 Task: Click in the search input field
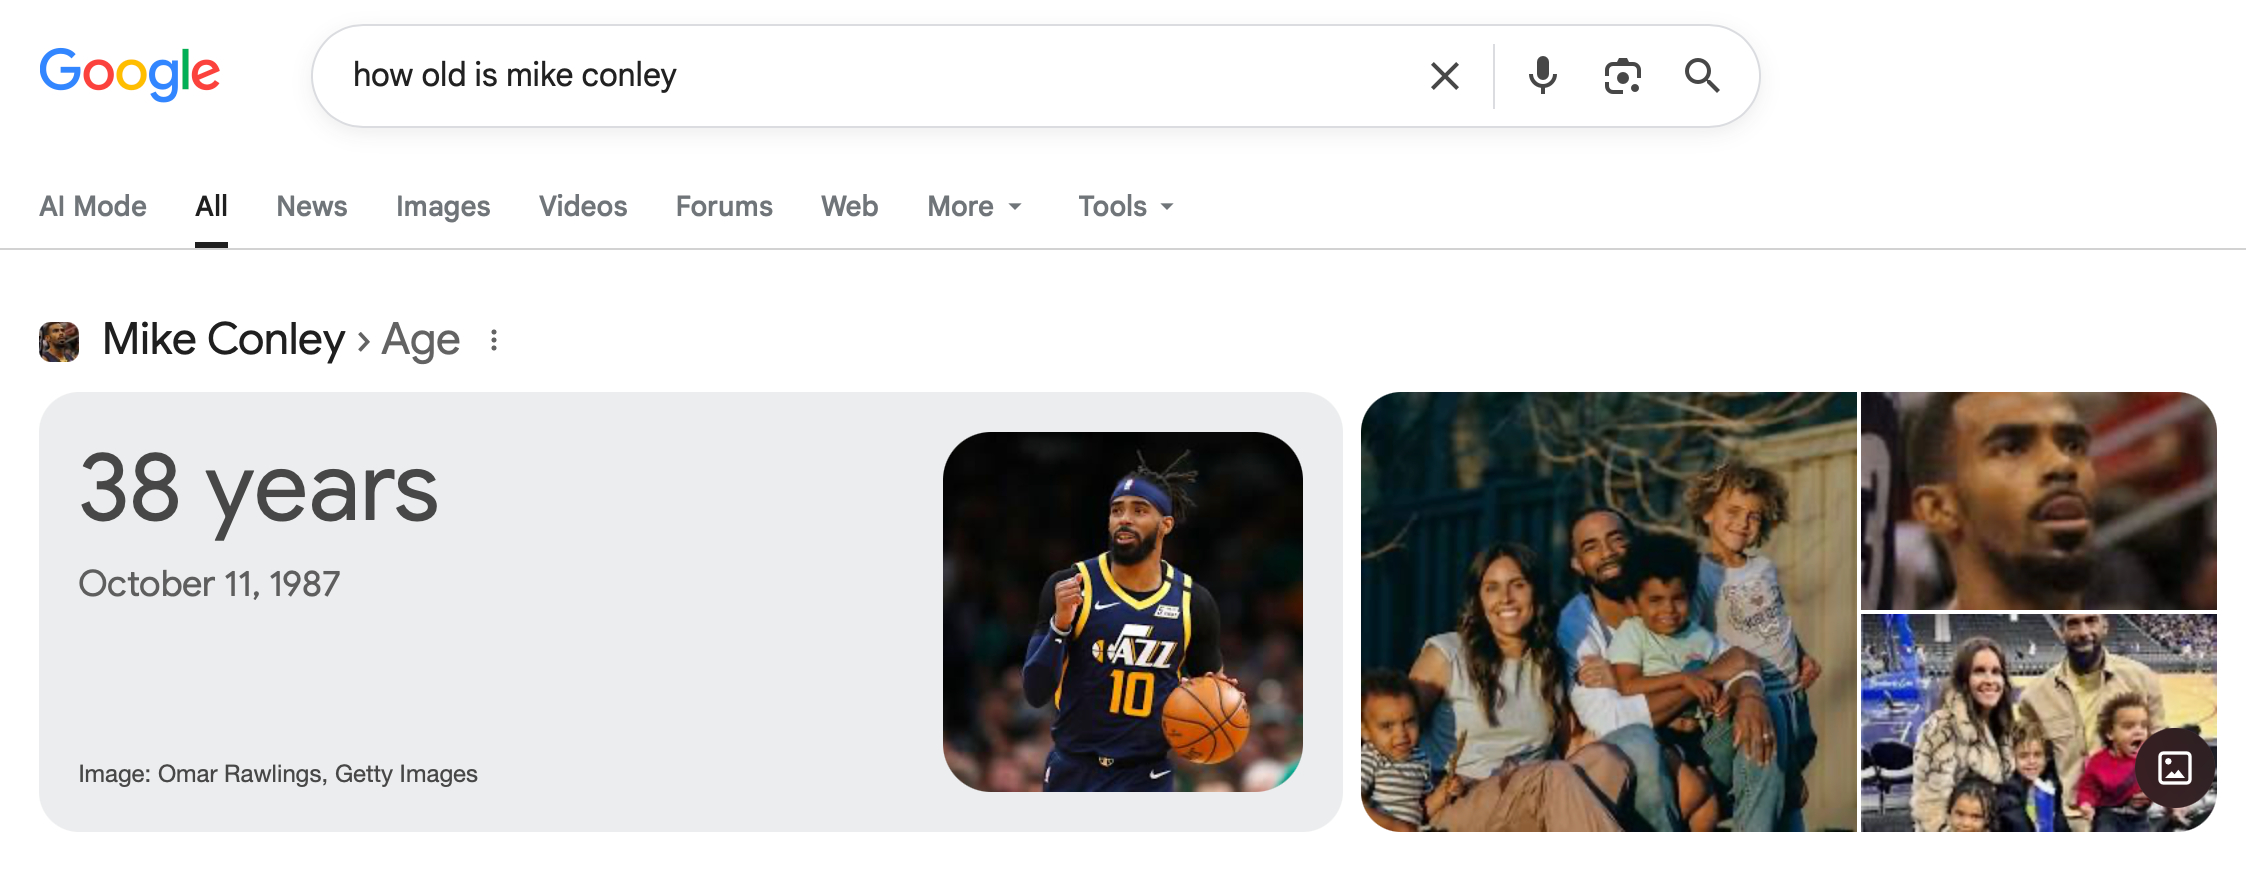click(x=880, y=76)
